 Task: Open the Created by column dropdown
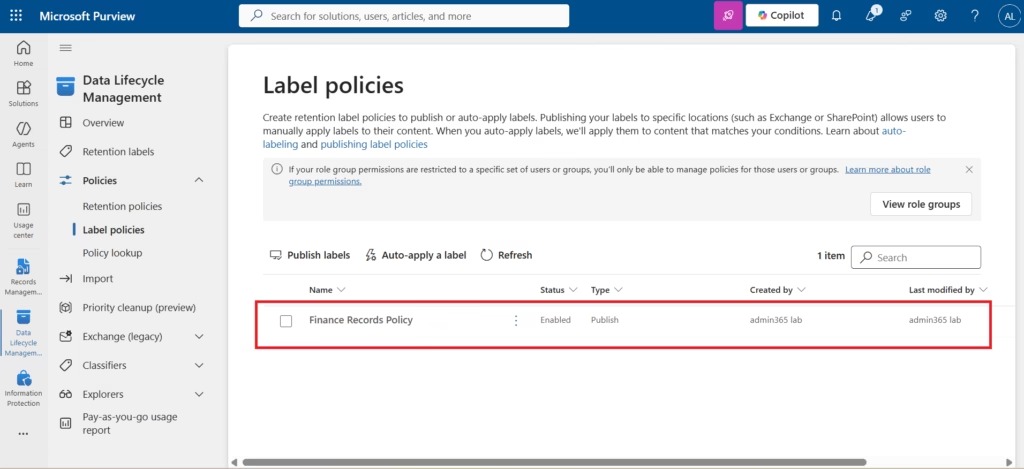coord(801,290)
